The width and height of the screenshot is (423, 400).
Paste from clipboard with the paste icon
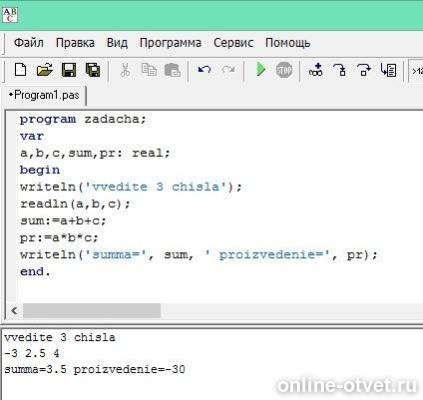point(172,70)
